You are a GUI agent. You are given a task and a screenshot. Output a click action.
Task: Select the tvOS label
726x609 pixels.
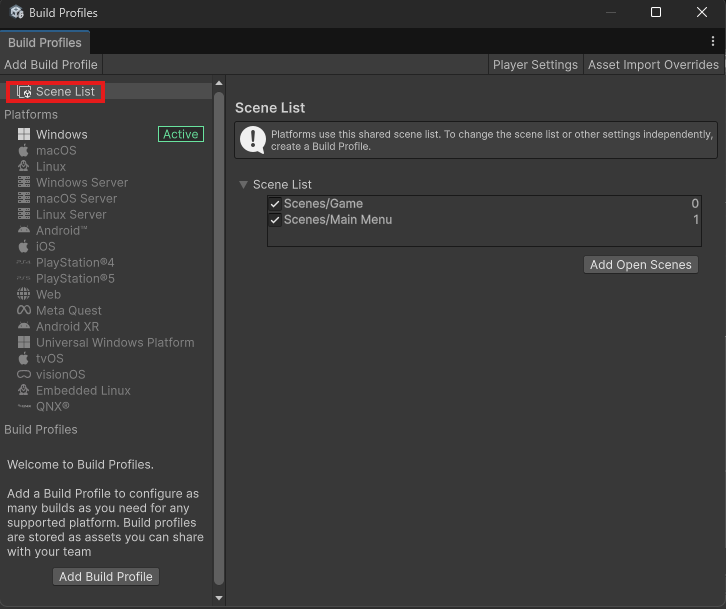click(x=50, y=358)
